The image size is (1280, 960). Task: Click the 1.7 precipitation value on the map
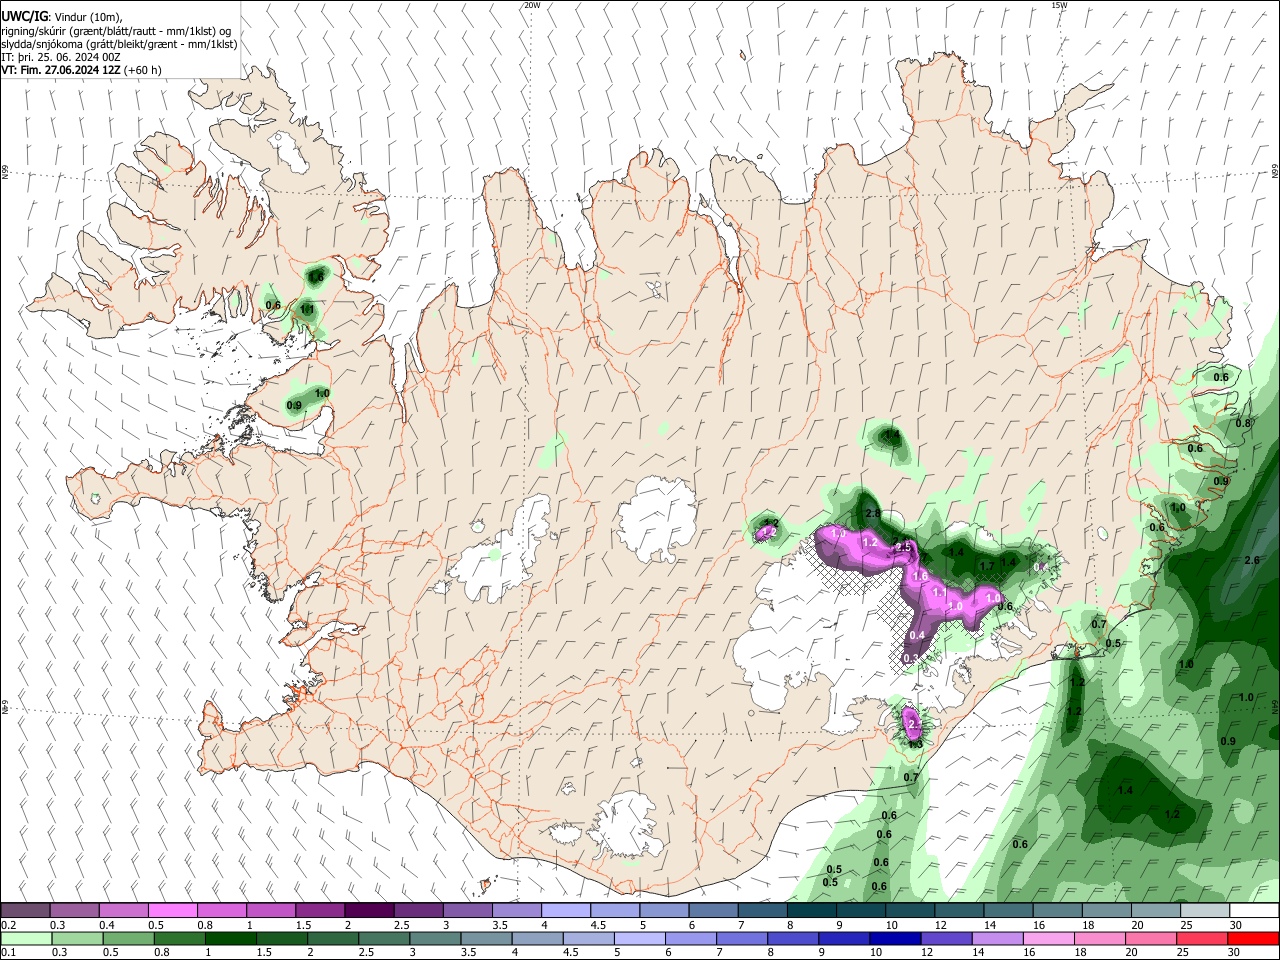987,566
